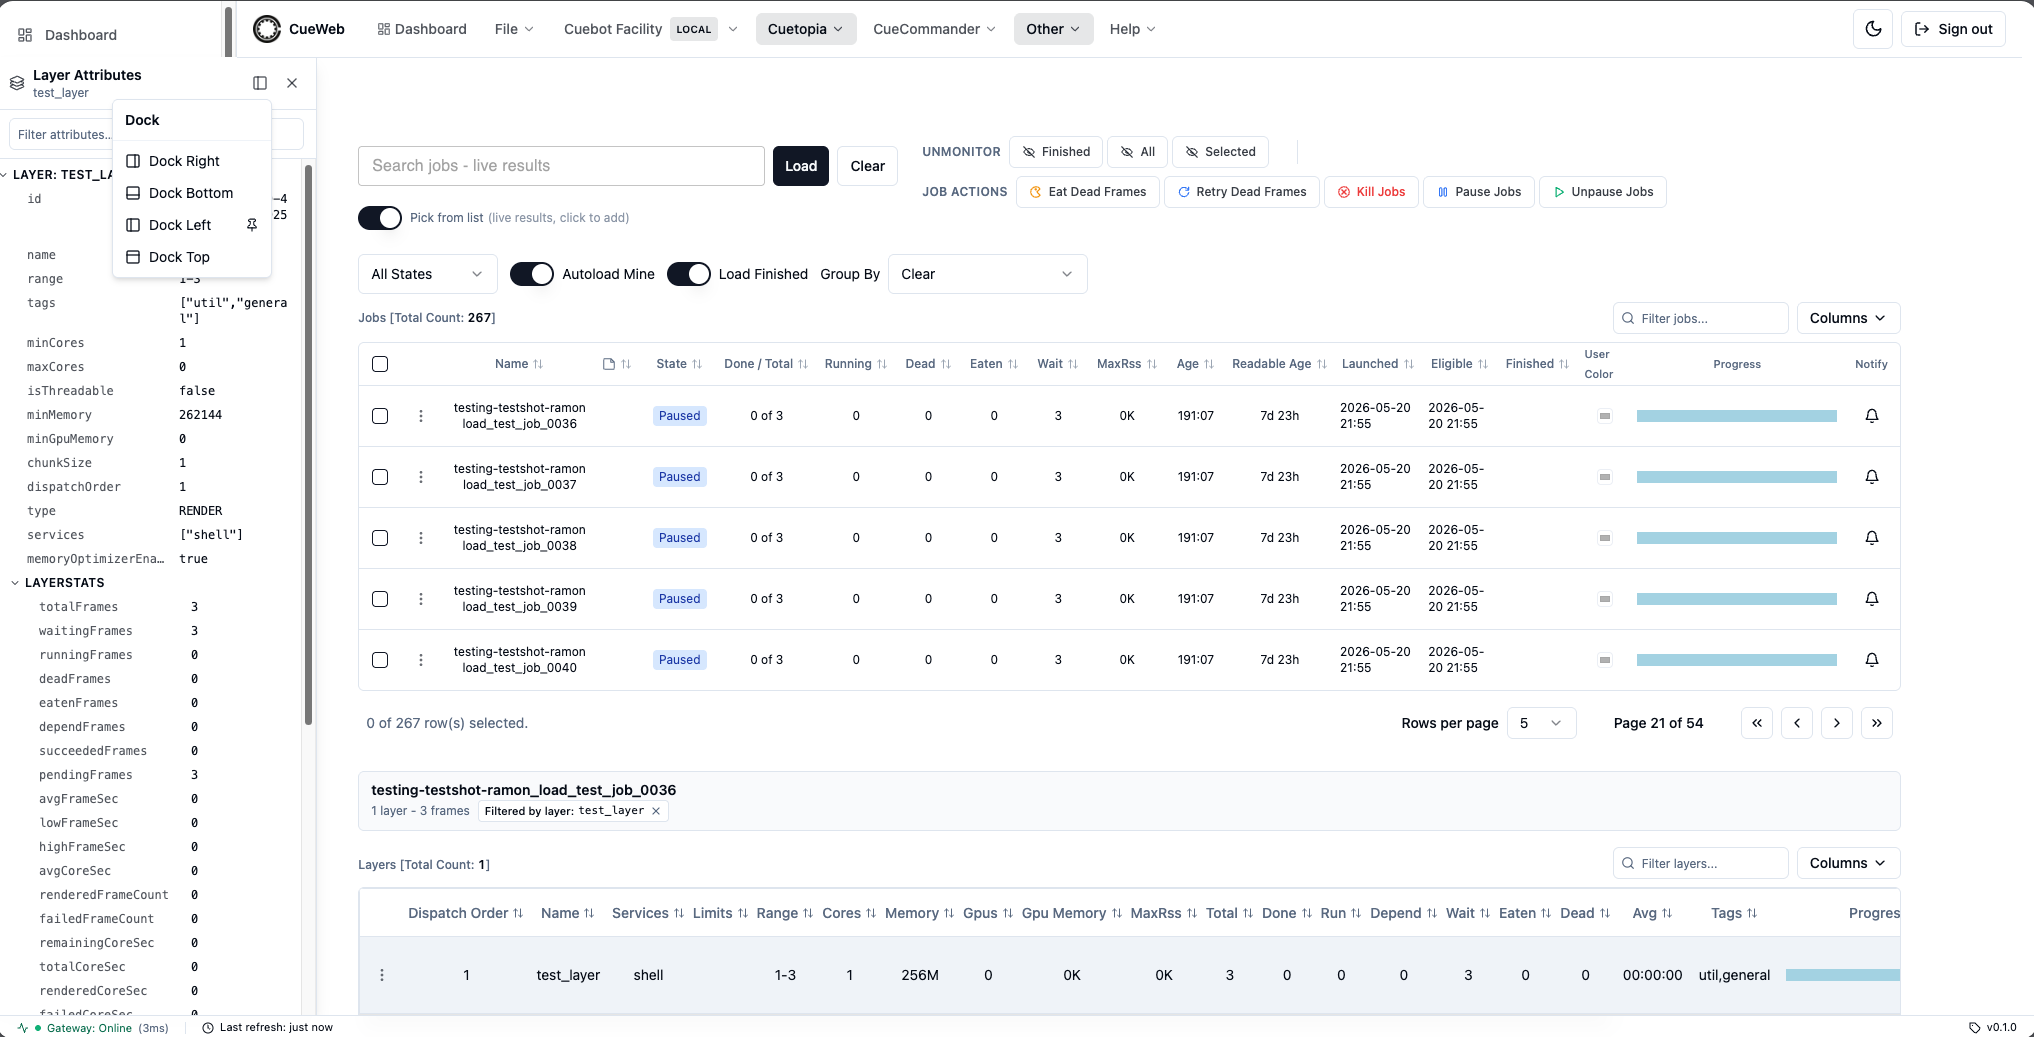
Task: Remove the test_layer filter chip
Action: coord(656,811)
